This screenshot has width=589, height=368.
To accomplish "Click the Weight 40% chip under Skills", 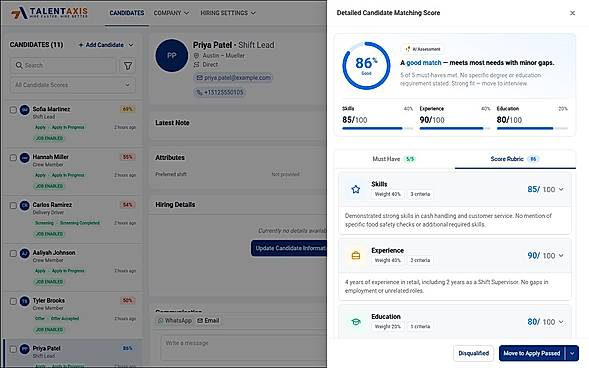I will (388, 194).
